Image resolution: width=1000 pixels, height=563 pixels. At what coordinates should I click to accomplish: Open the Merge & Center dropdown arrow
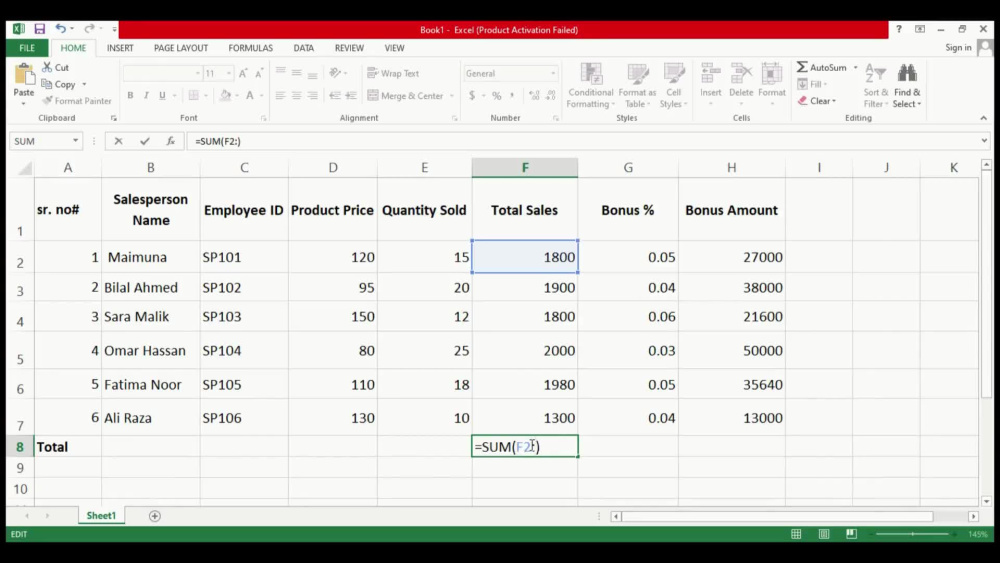(452, 96)
